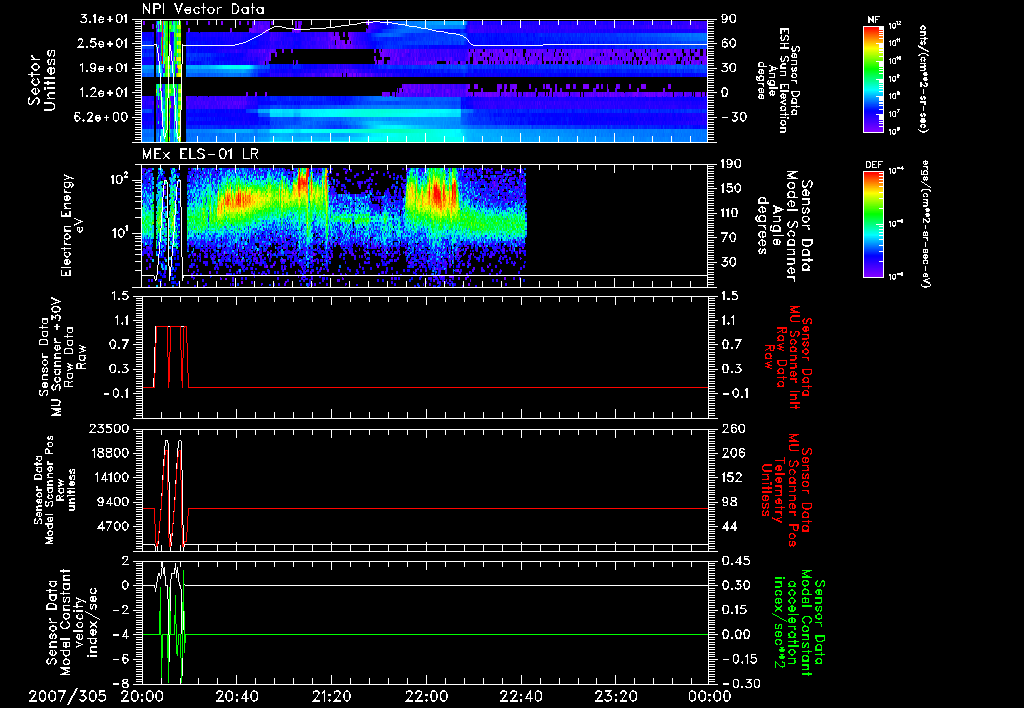Select the 4700 scanner position value
The image size is (1024, 708).
coord(112,526)
